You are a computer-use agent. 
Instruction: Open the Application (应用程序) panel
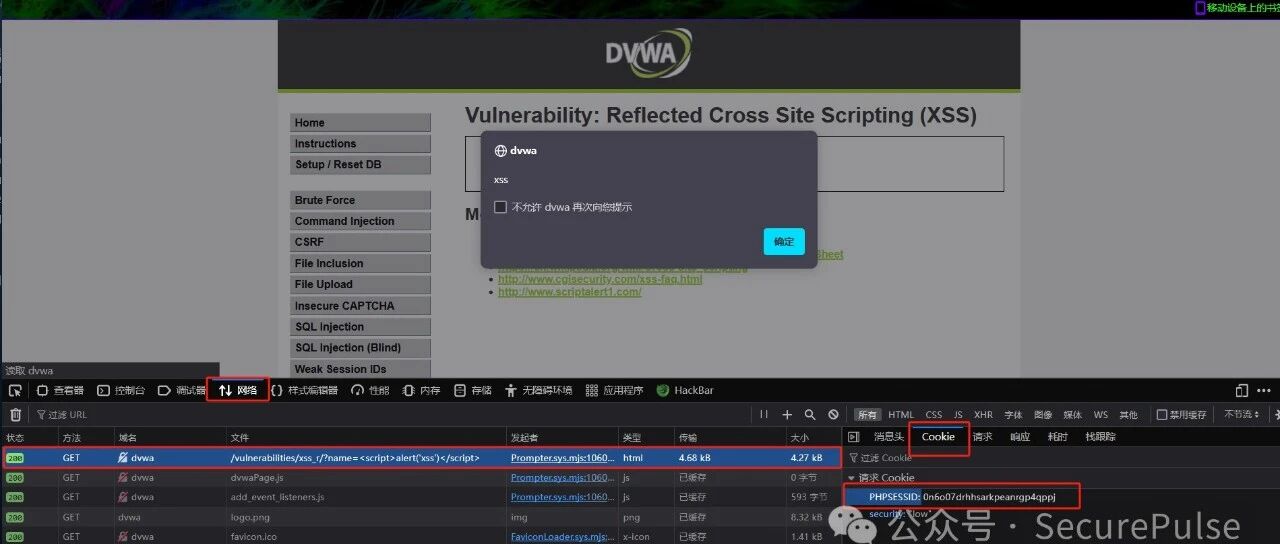point(615,390)
